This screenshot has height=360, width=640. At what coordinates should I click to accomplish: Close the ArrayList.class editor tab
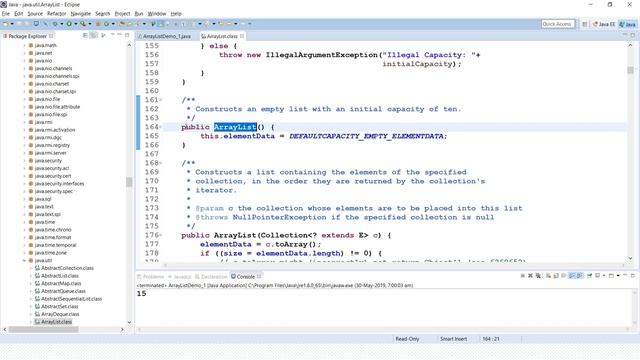click(242, 36)
